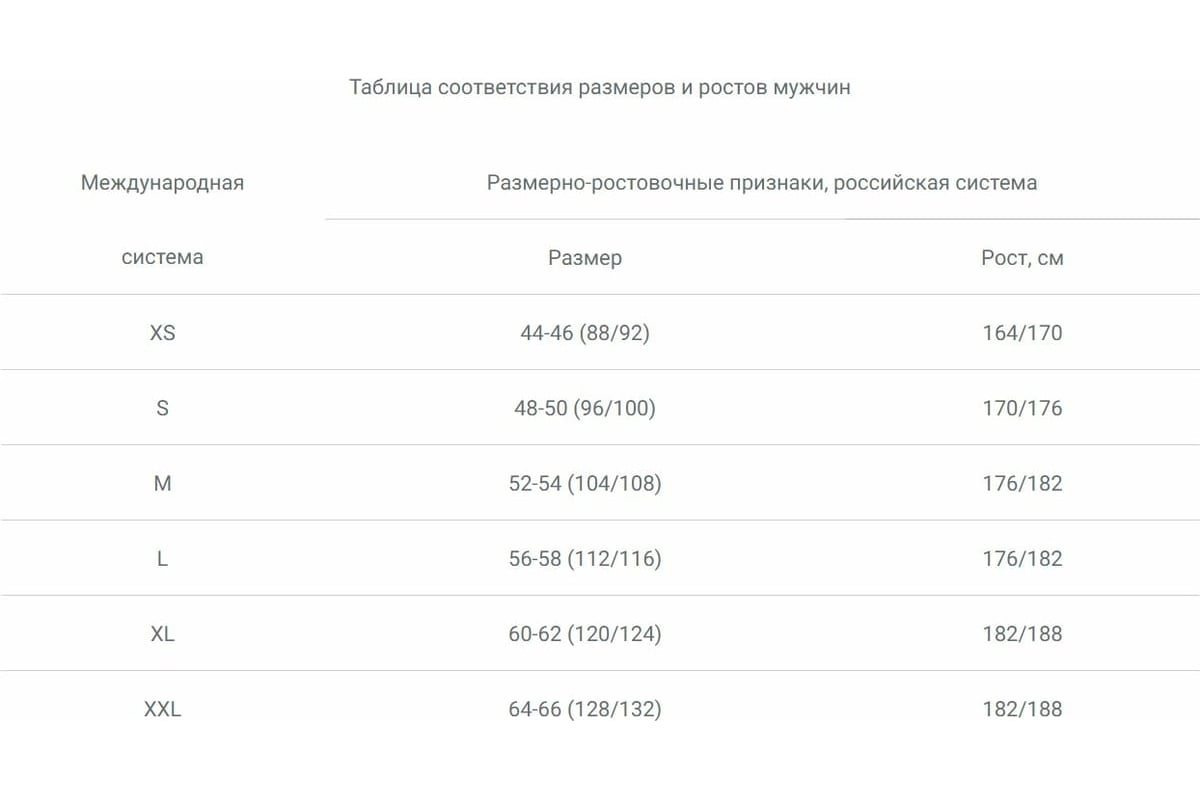
Task: Select the "Рост, см" column header
Action: [x=1022, y=258]
